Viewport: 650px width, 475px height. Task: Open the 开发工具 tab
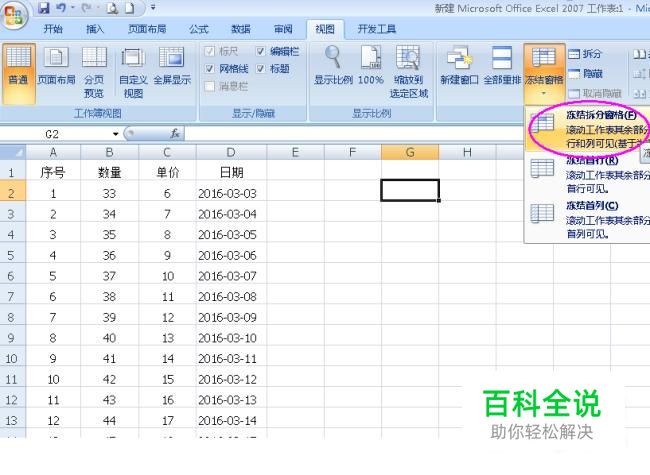coord(377,29)
